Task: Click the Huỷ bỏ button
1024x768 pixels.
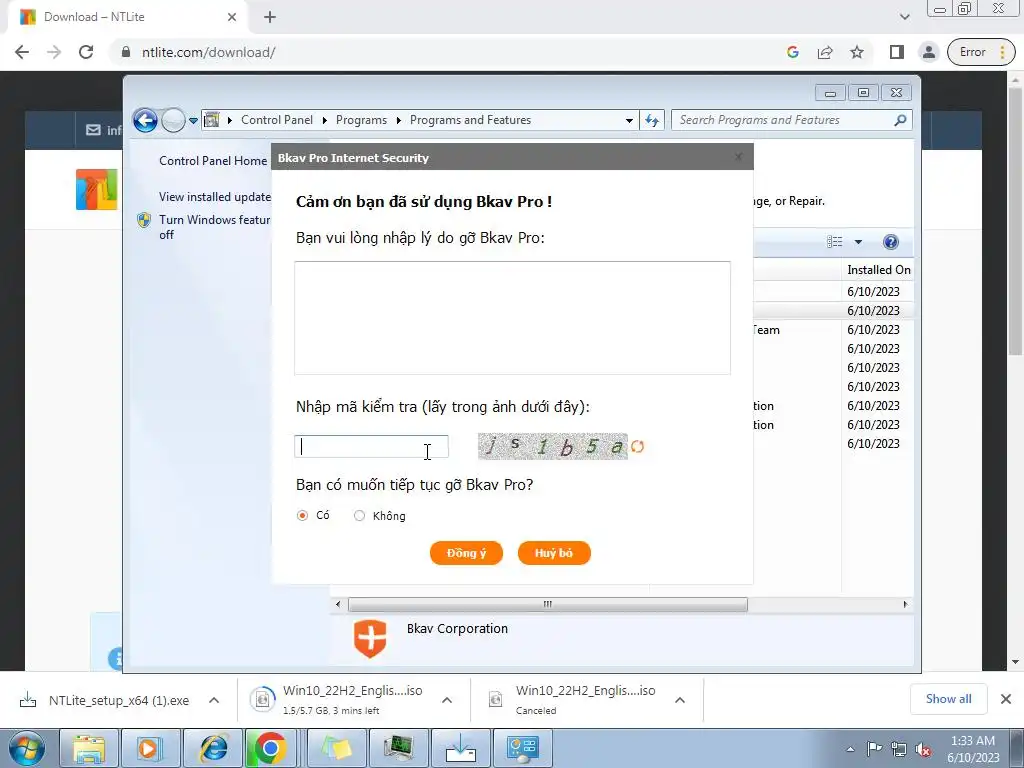Action: 554,553
